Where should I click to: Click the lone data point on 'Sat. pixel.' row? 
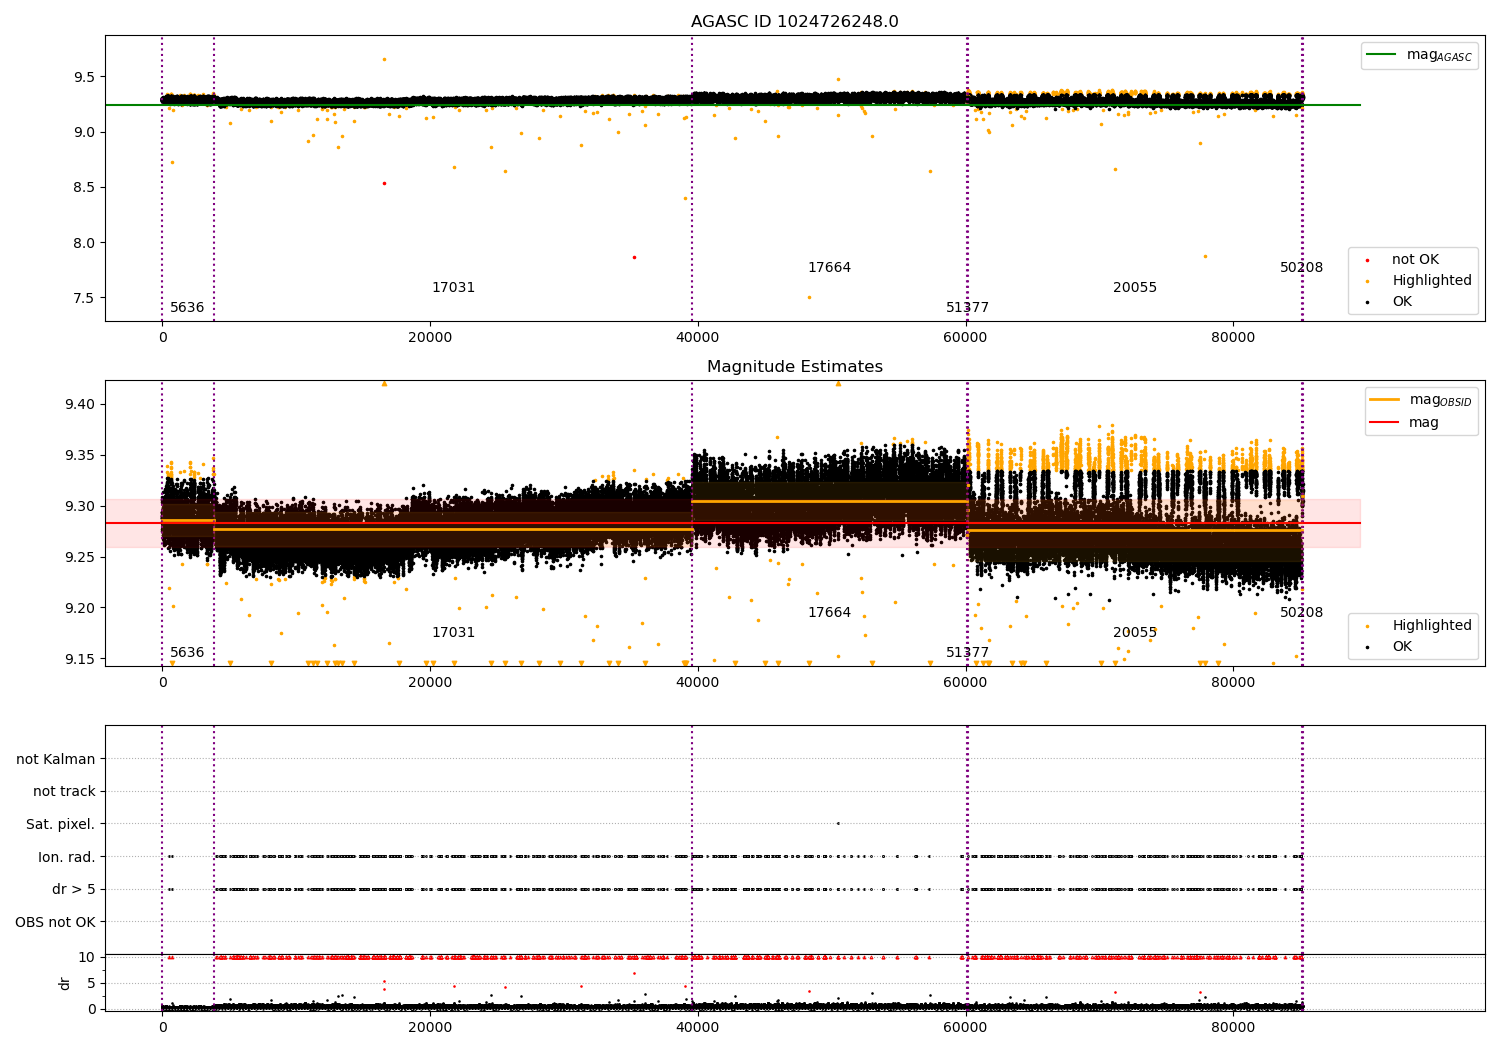(x=838, y=823)
